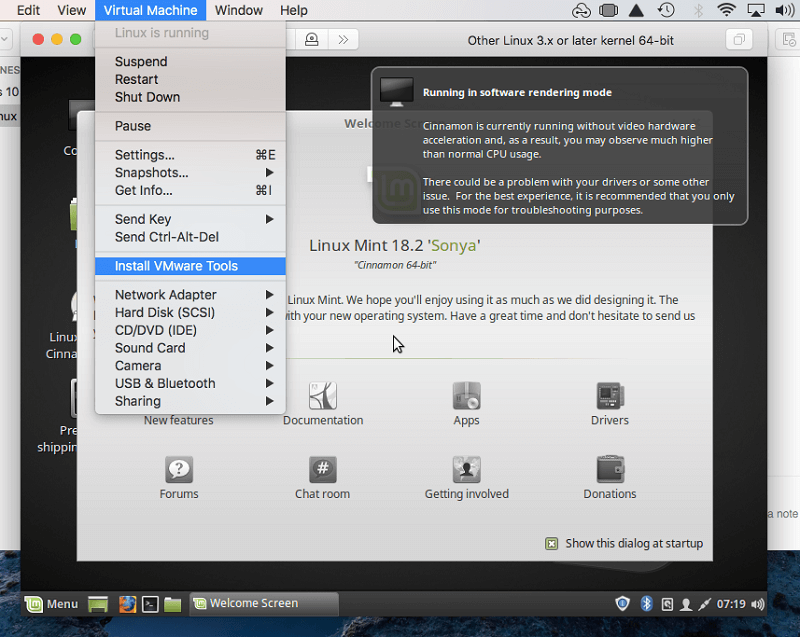
Task: Choose Shut Down from Virtual Machine menu
Action: click(190, 97)
